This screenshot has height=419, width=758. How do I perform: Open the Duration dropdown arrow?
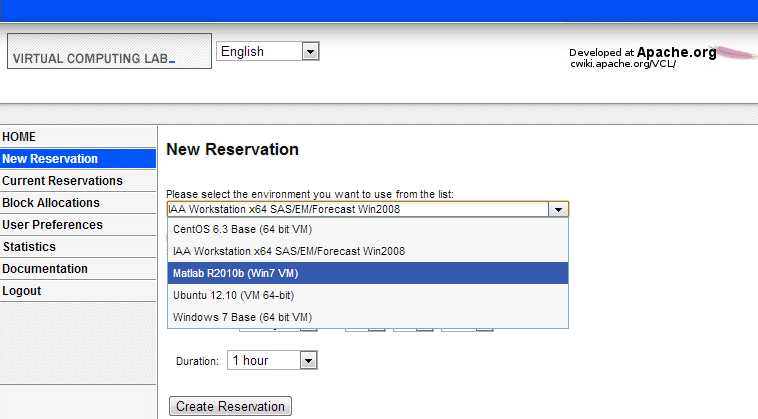click(x=308, y=361)
